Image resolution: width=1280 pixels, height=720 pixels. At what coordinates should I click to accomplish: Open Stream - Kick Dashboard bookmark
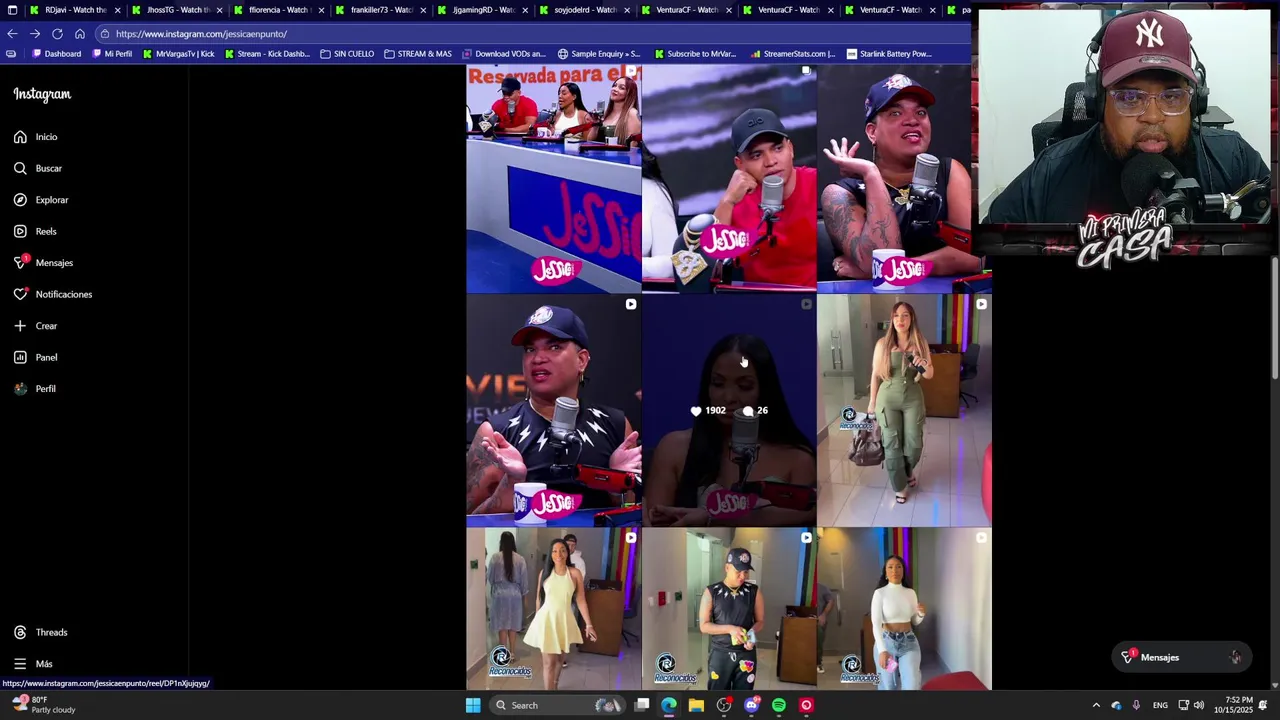(x=267, y=54)
